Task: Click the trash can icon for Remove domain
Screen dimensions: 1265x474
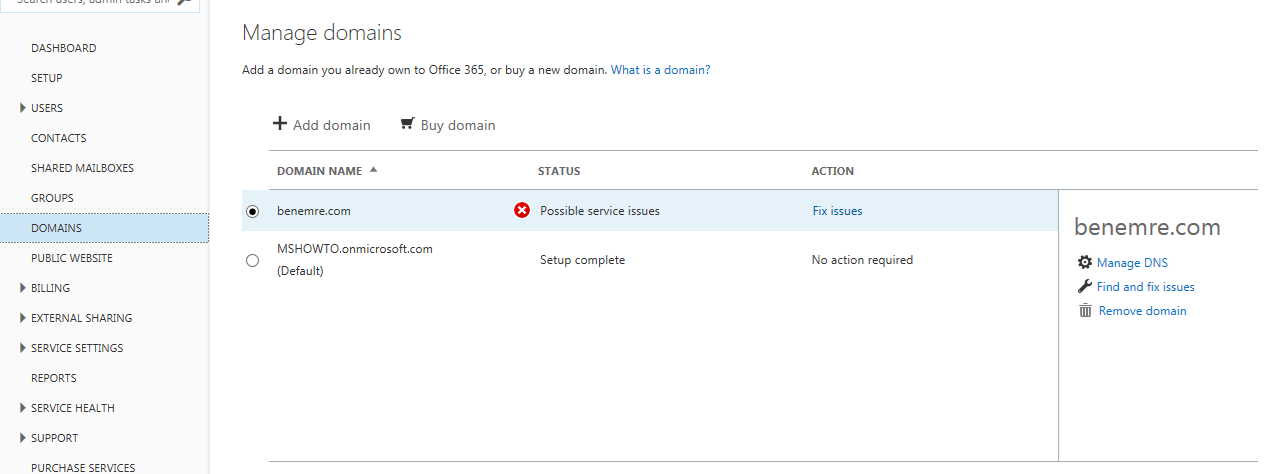Action: click(x=1085, y=310)
